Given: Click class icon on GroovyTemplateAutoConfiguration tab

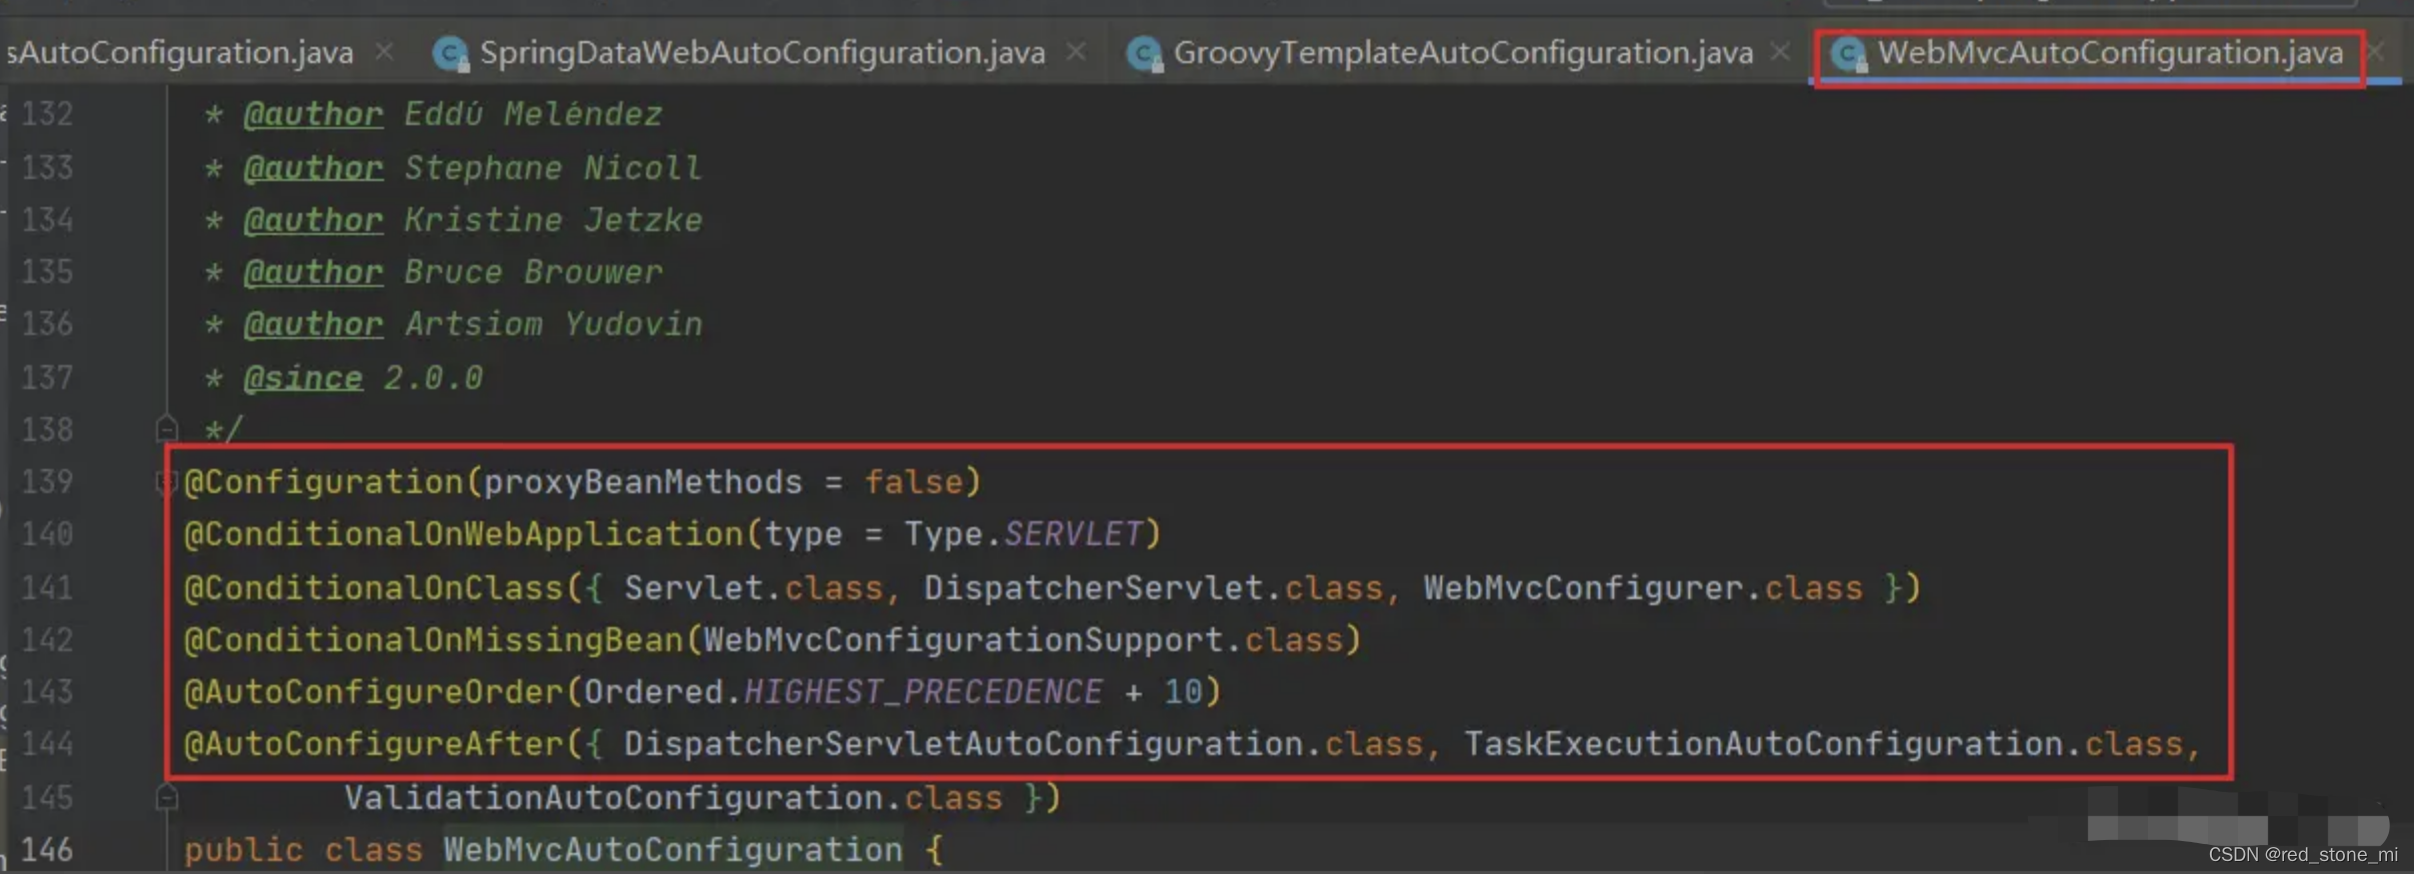Looking at the screenshot, I should [x=1144, y=53].
